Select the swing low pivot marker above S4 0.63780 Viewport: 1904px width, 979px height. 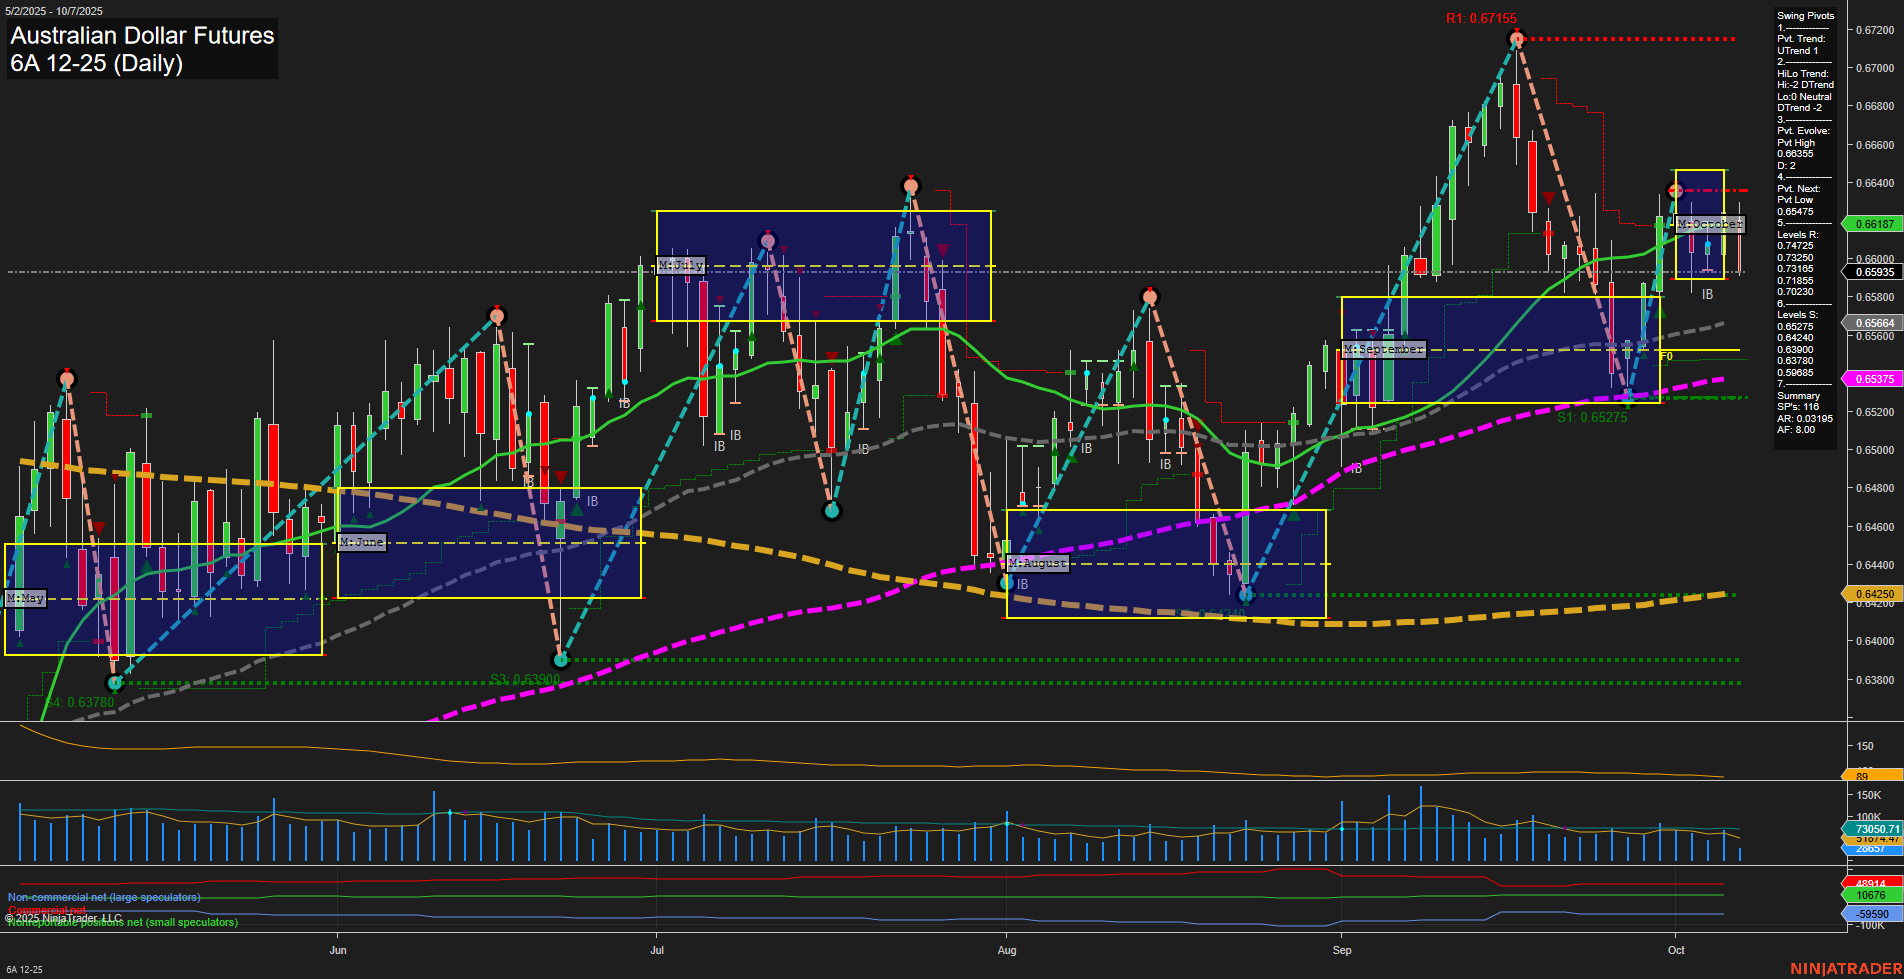click(114, 683)
